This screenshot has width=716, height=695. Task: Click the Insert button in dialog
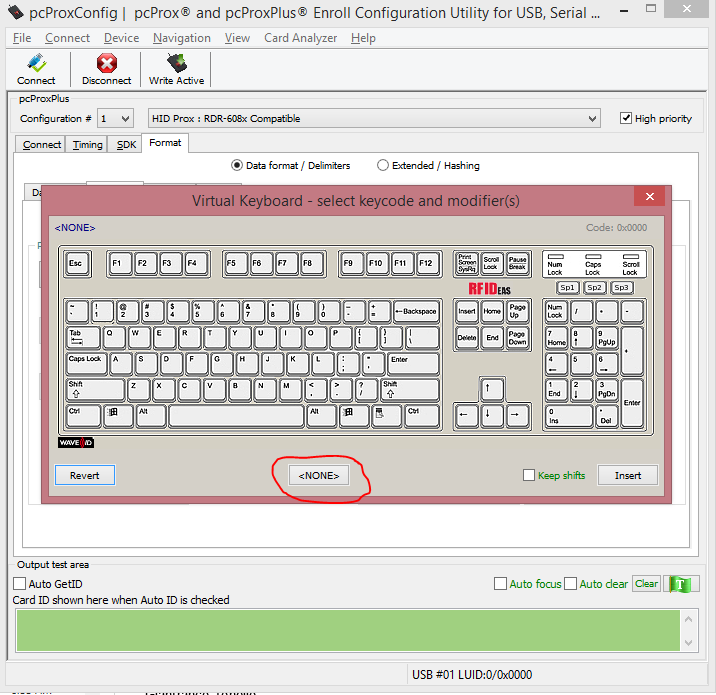click(627, 475)
